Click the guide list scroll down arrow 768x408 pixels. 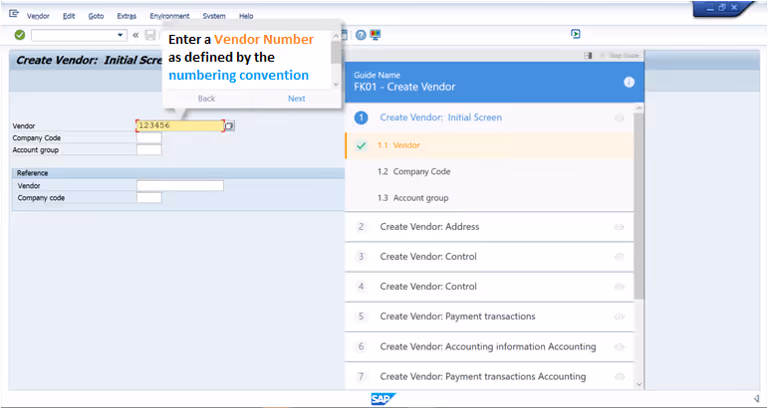639,384
